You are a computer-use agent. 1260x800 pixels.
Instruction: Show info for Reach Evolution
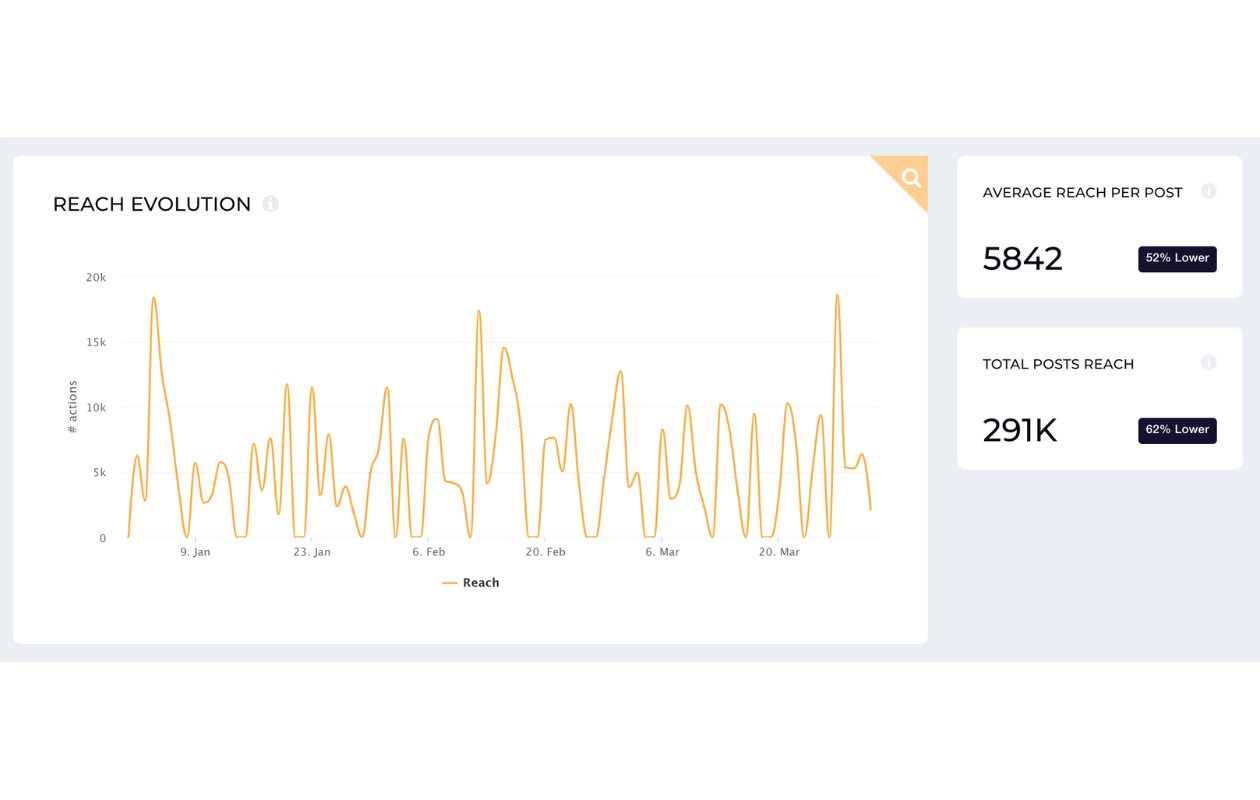(x=270, y=204)
